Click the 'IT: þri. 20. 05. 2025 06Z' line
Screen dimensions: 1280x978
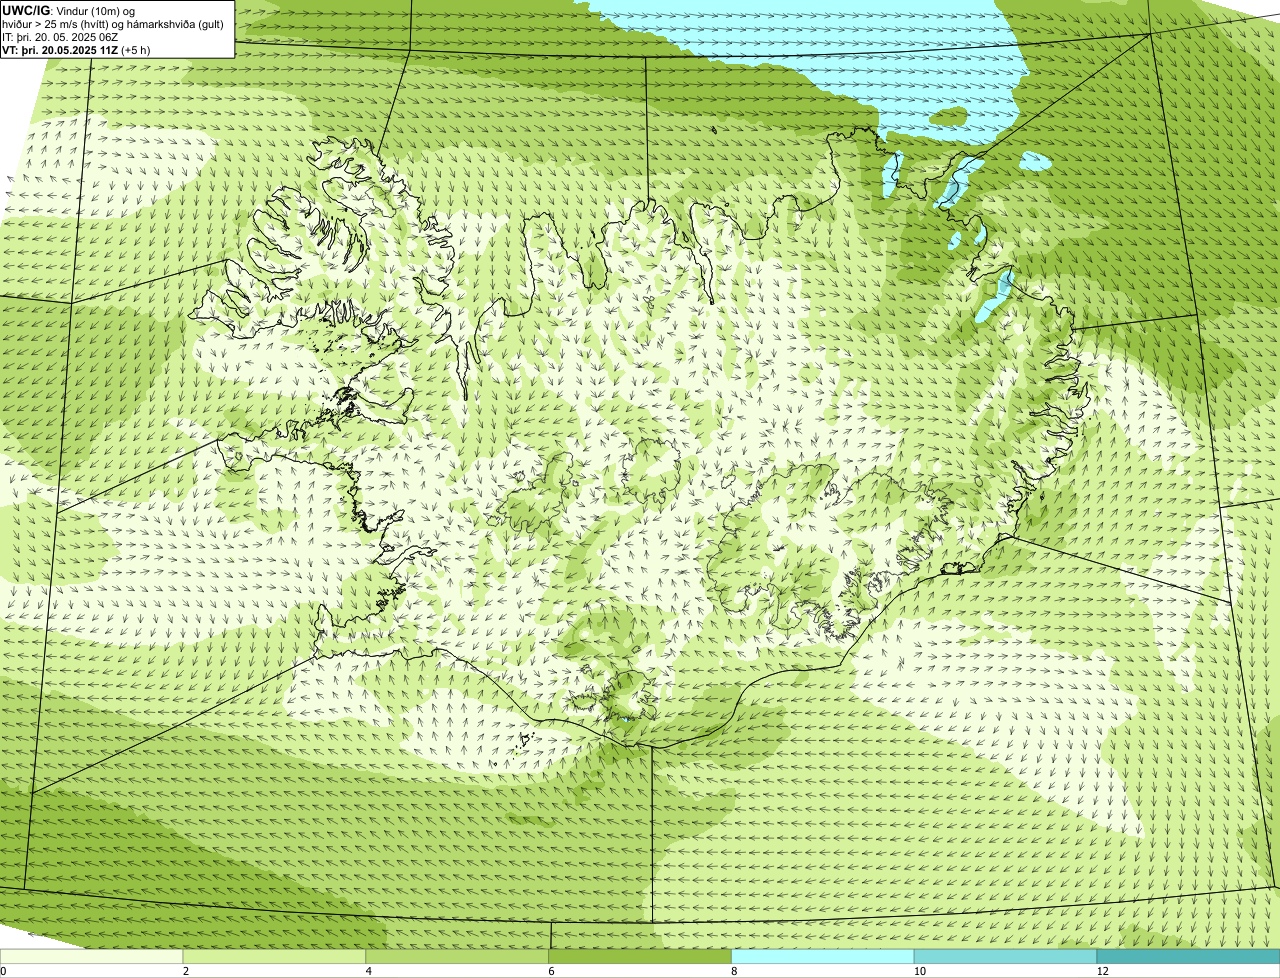click(x=61, y=37)
